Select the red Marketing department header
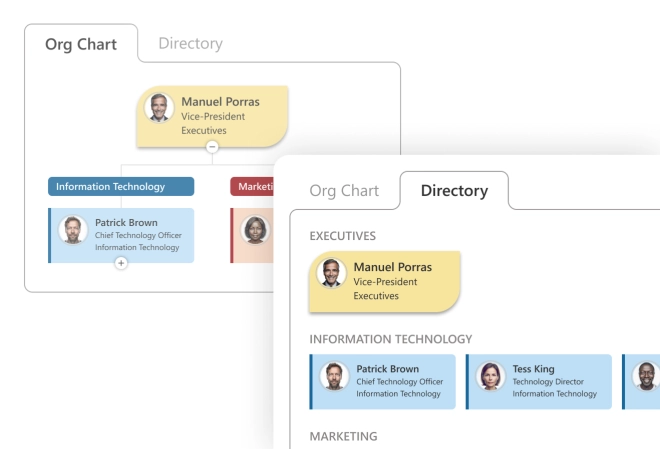Image resolution: width=660 pixels, height=449 pixels. click(252, 186)
